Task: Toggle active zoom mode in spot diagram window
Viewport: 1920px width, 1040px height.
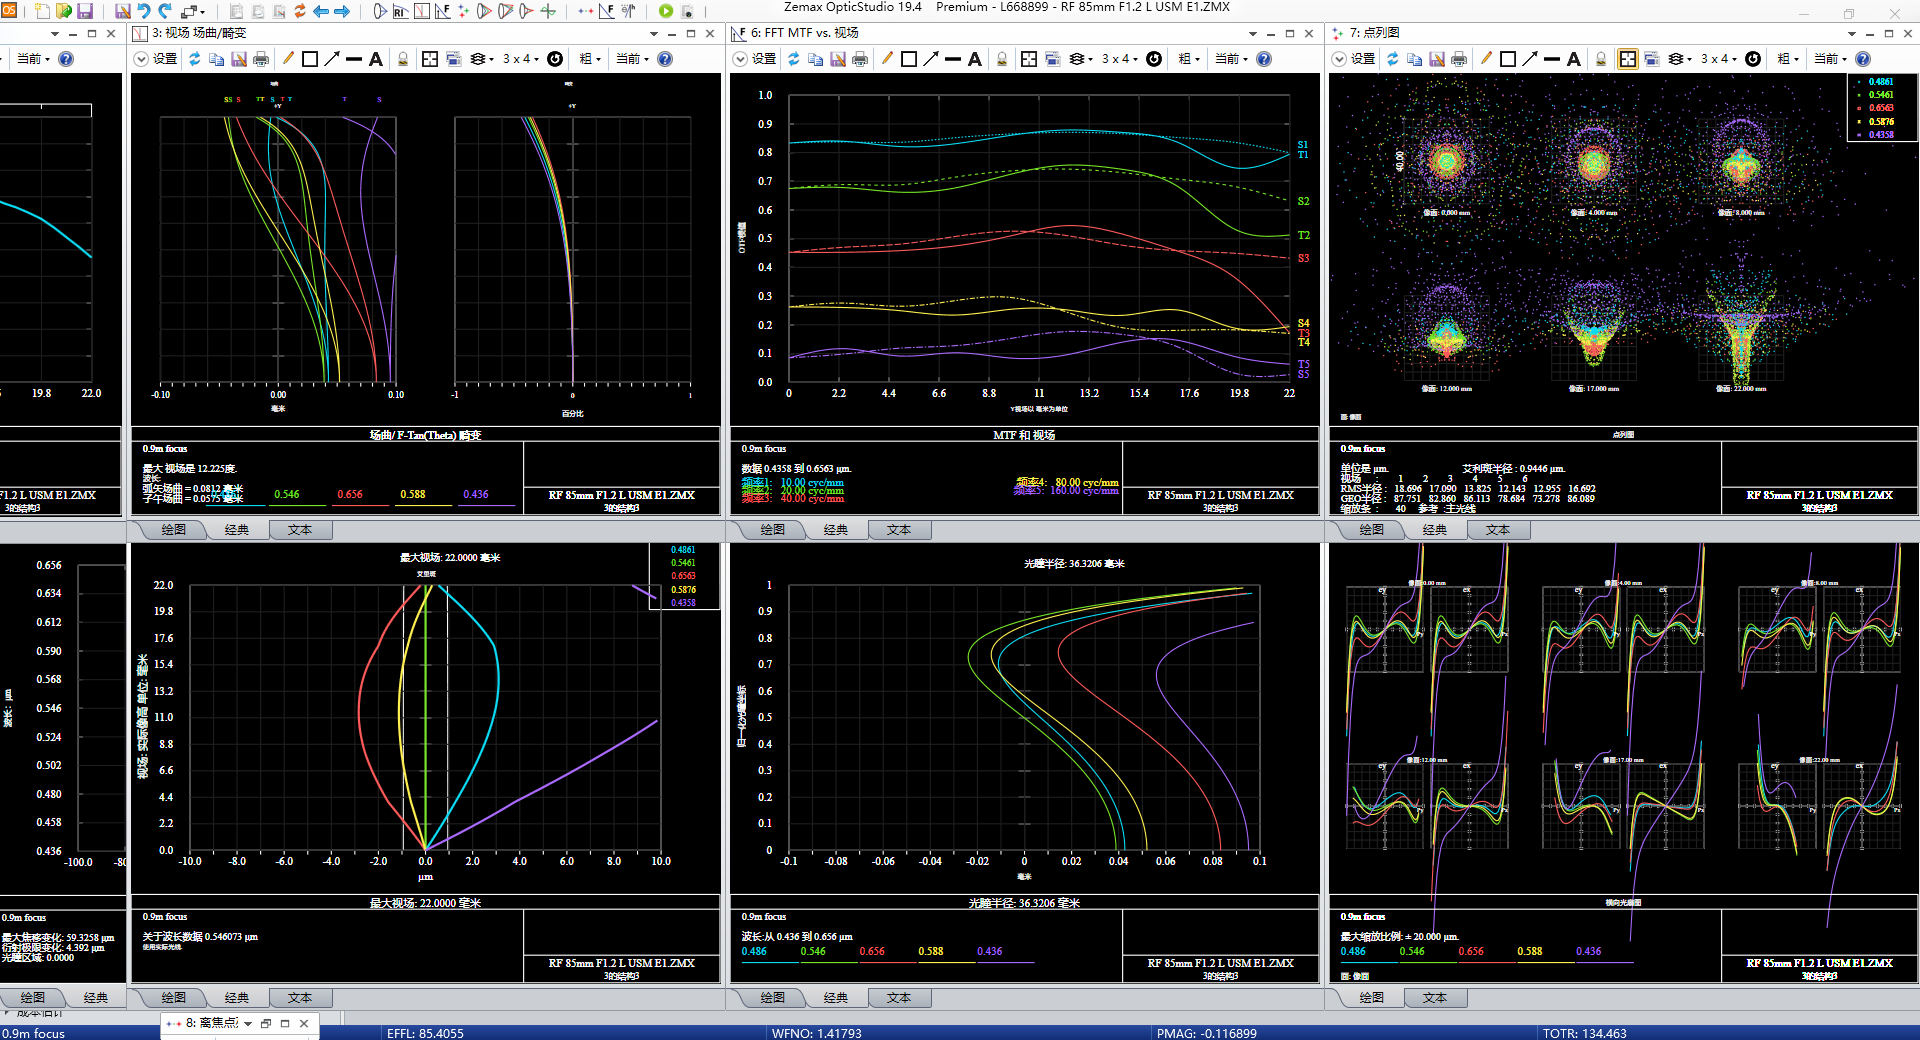Action: point(1627,59)
